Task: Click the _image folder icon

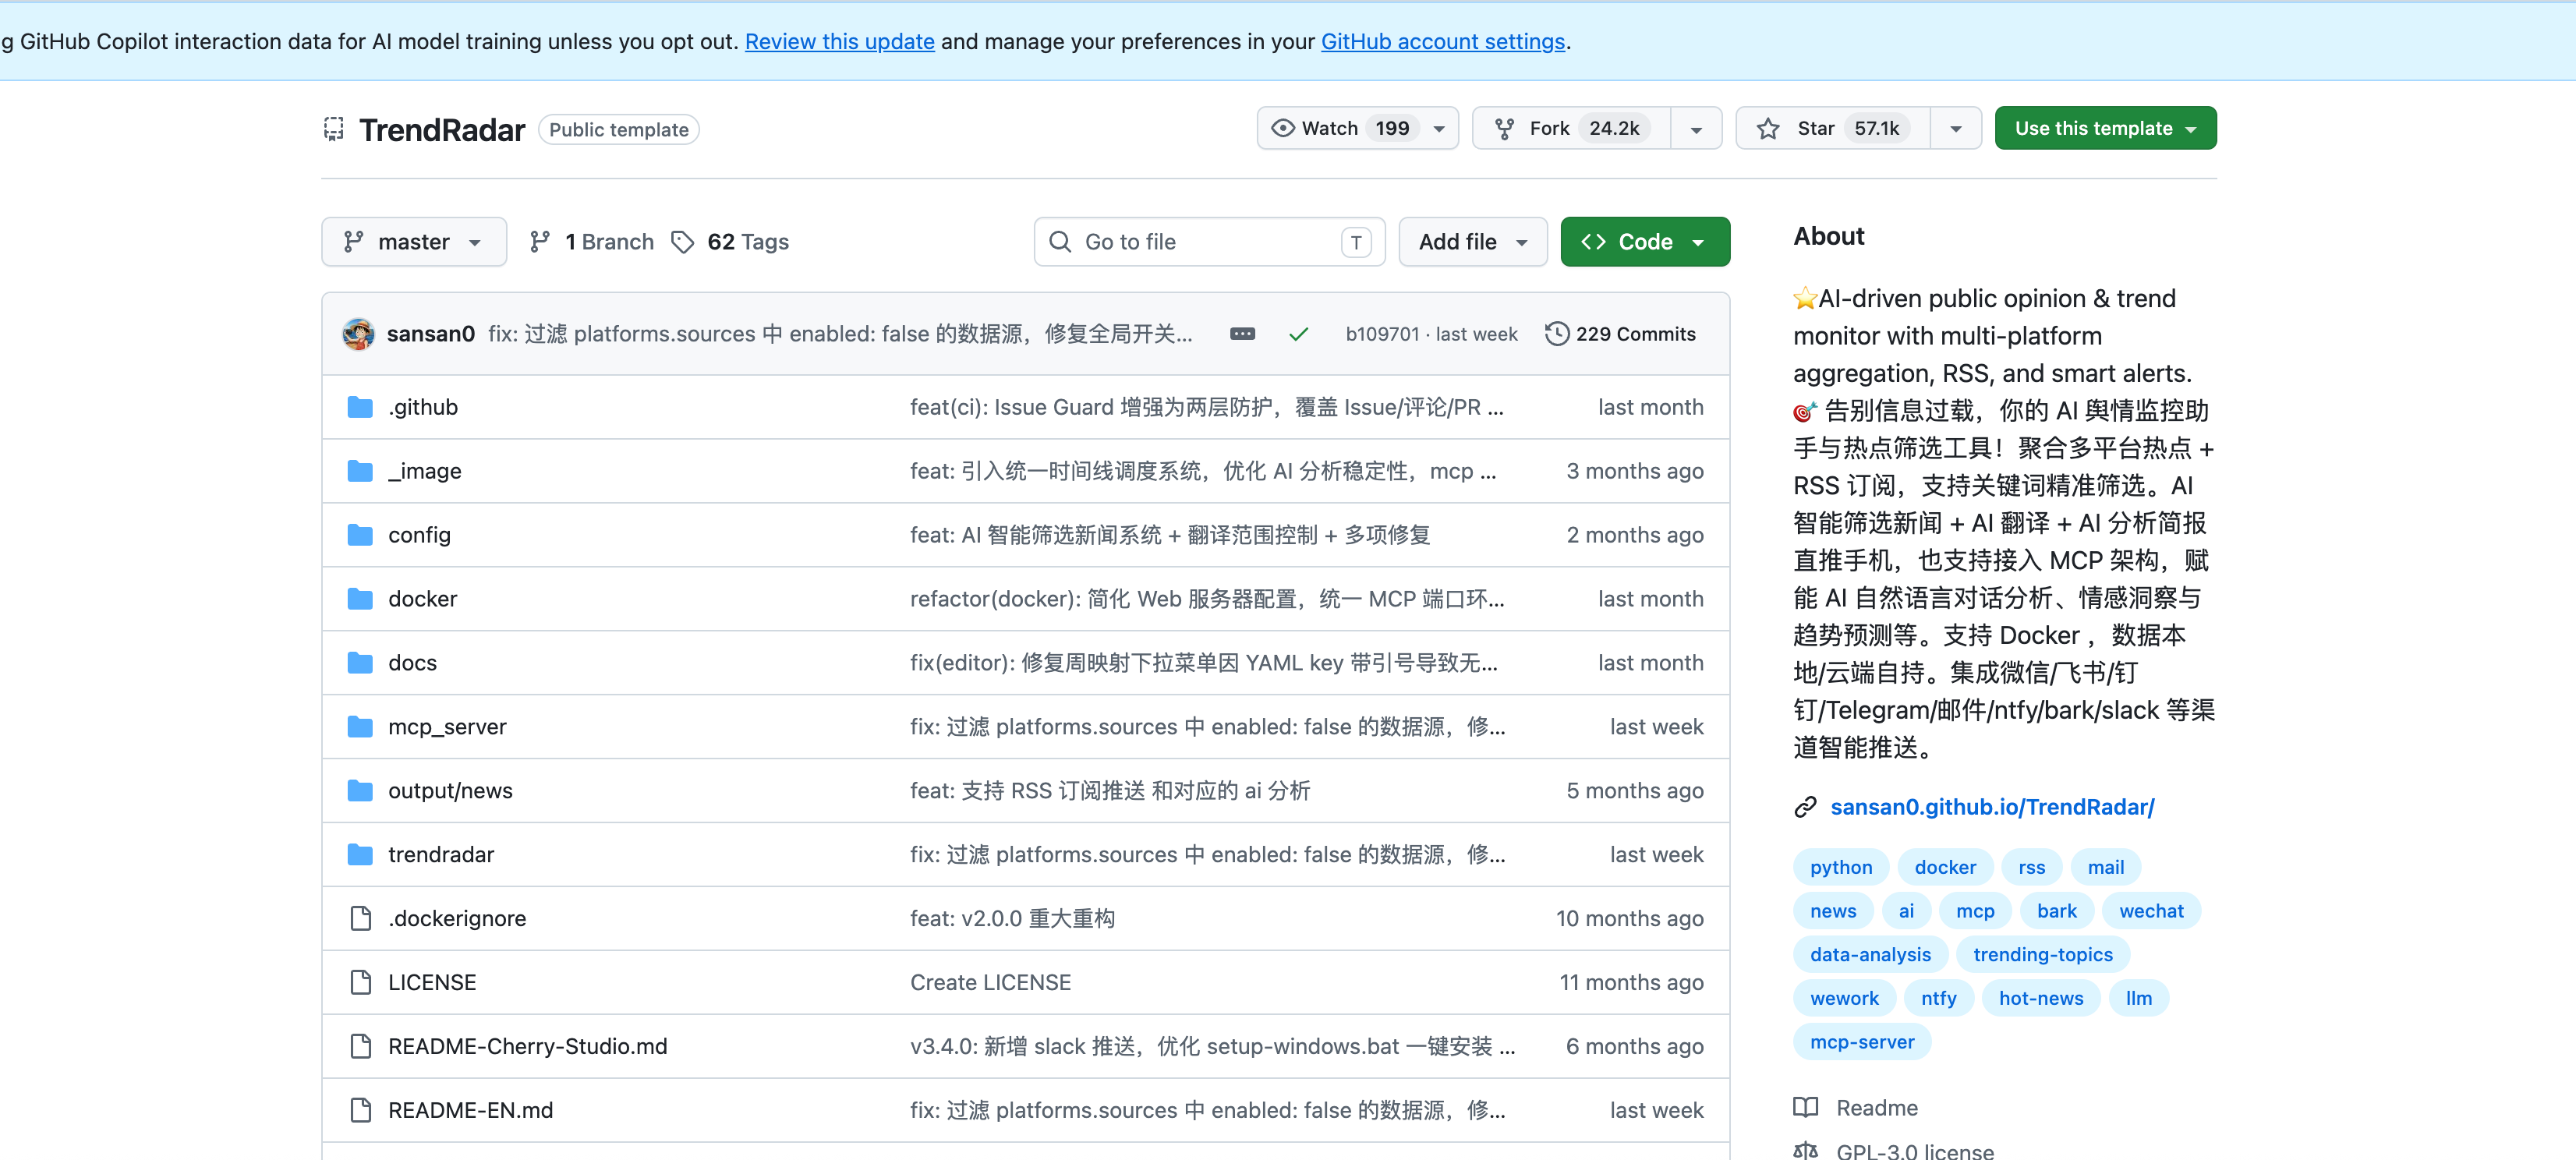Action: (360, 471)
